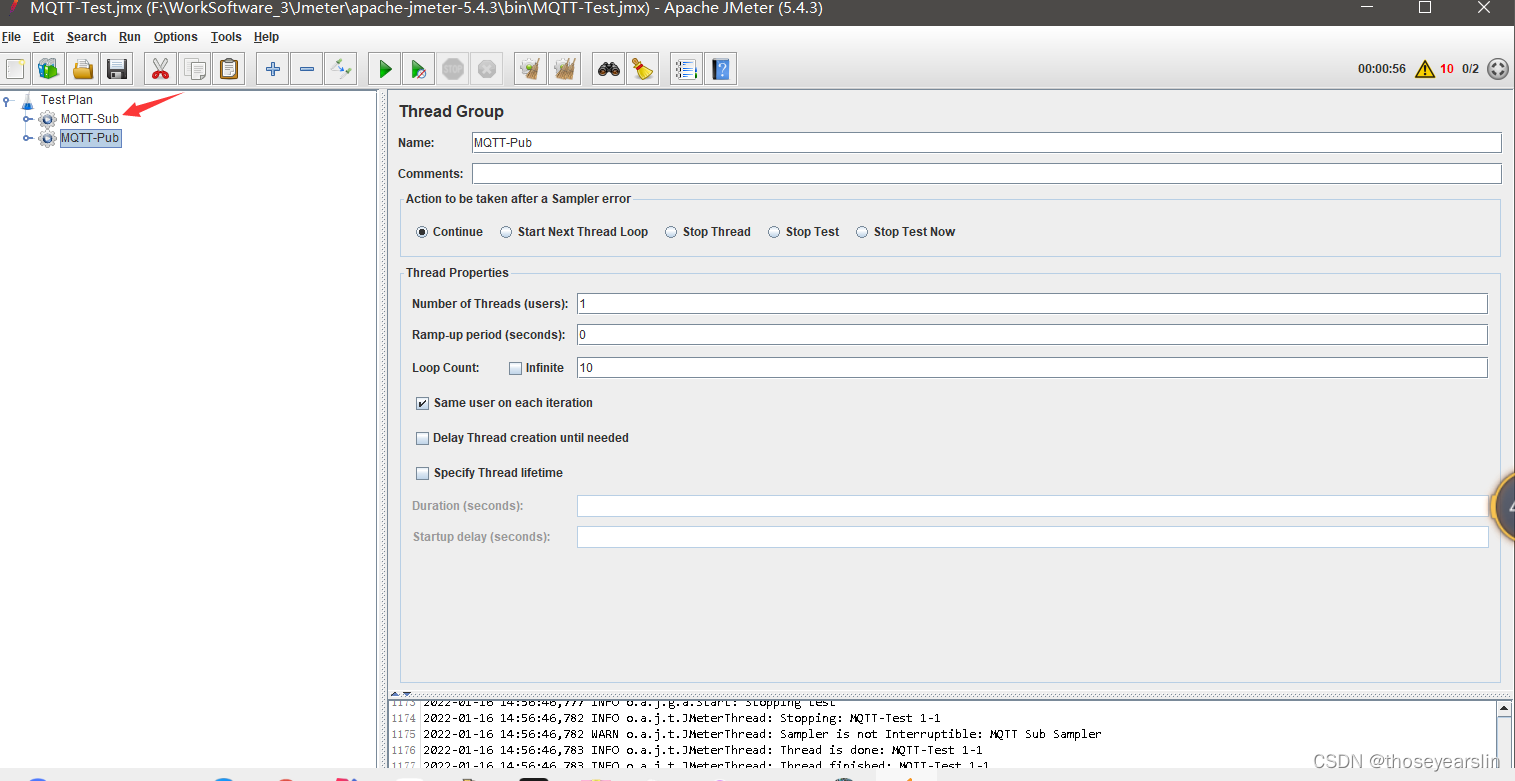
Task: Click the Reset Search brush icon
Action: pyautogui.click(x=642, y=69)
